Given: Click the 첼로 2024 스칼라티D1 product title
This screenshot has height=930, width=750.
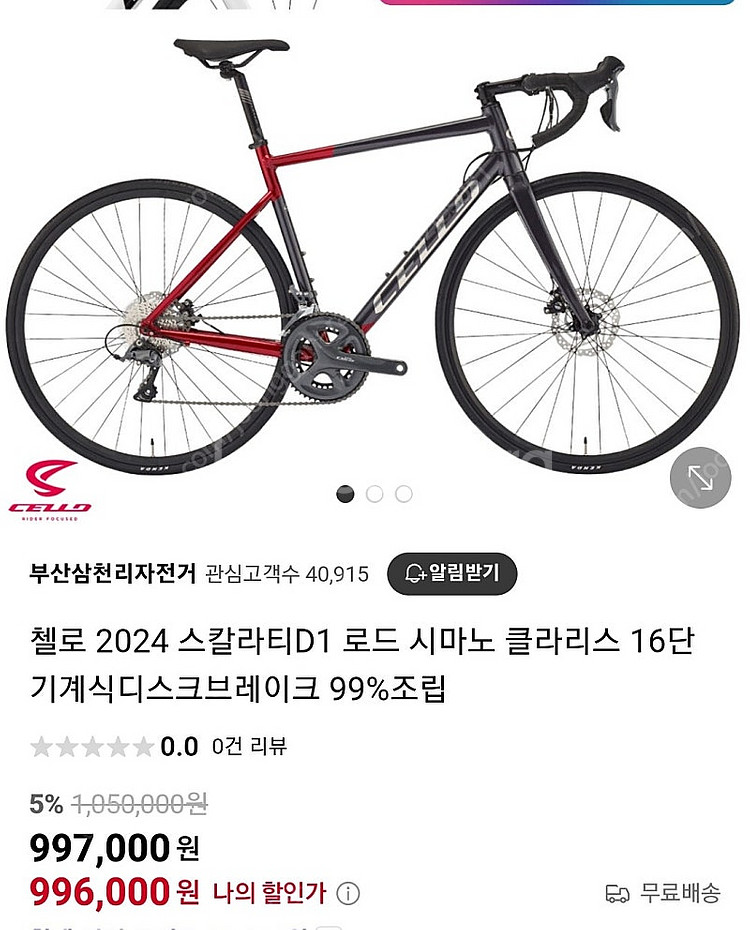Looking at the screenshot, I should point(362,665).
